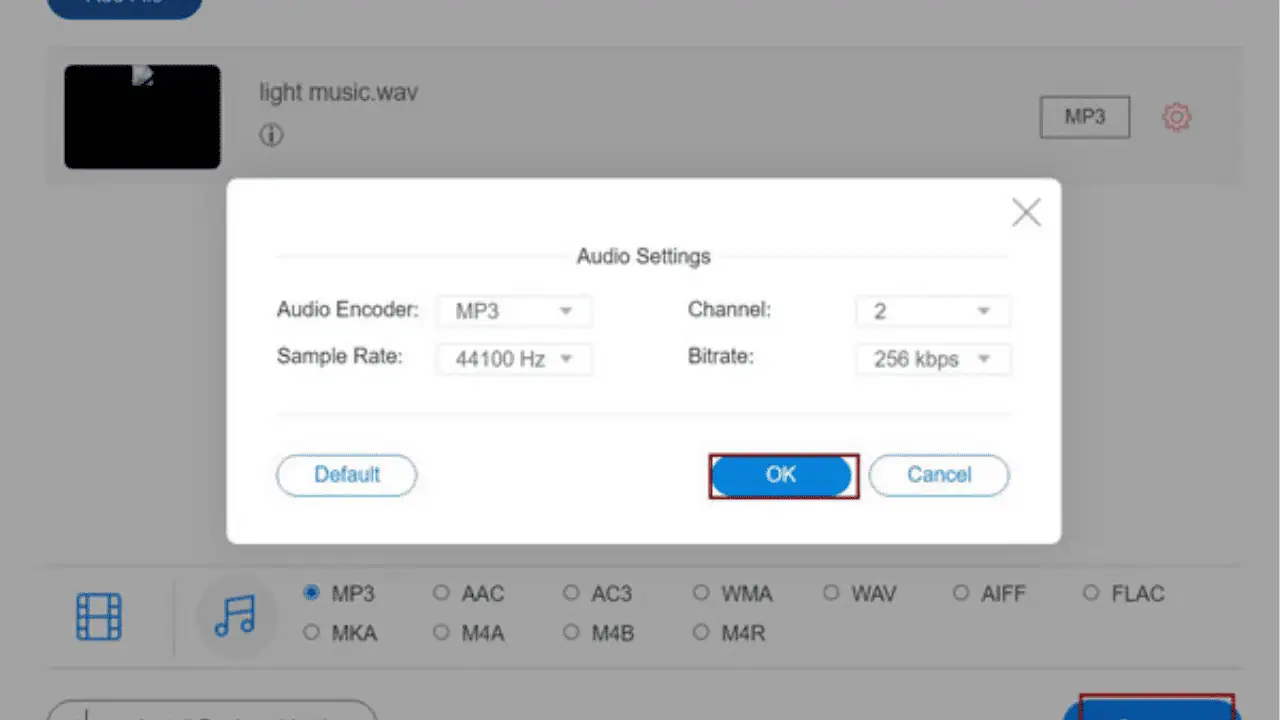
Task: Click the Bitrate label
Action: pyautogui.click(x=719, y=356)
